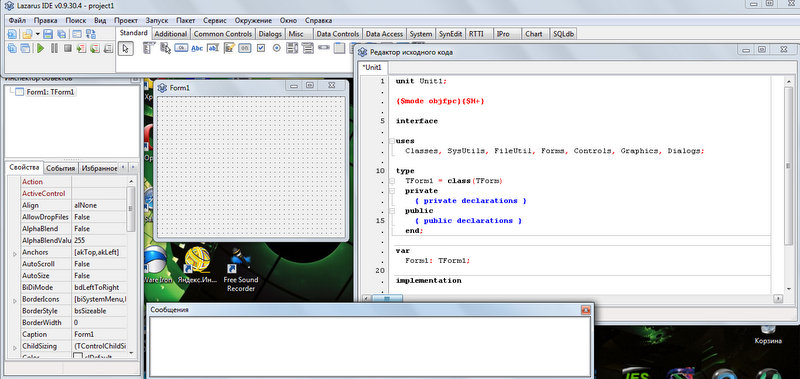Switch to the Common Controls palette tab

pos(223,34)
